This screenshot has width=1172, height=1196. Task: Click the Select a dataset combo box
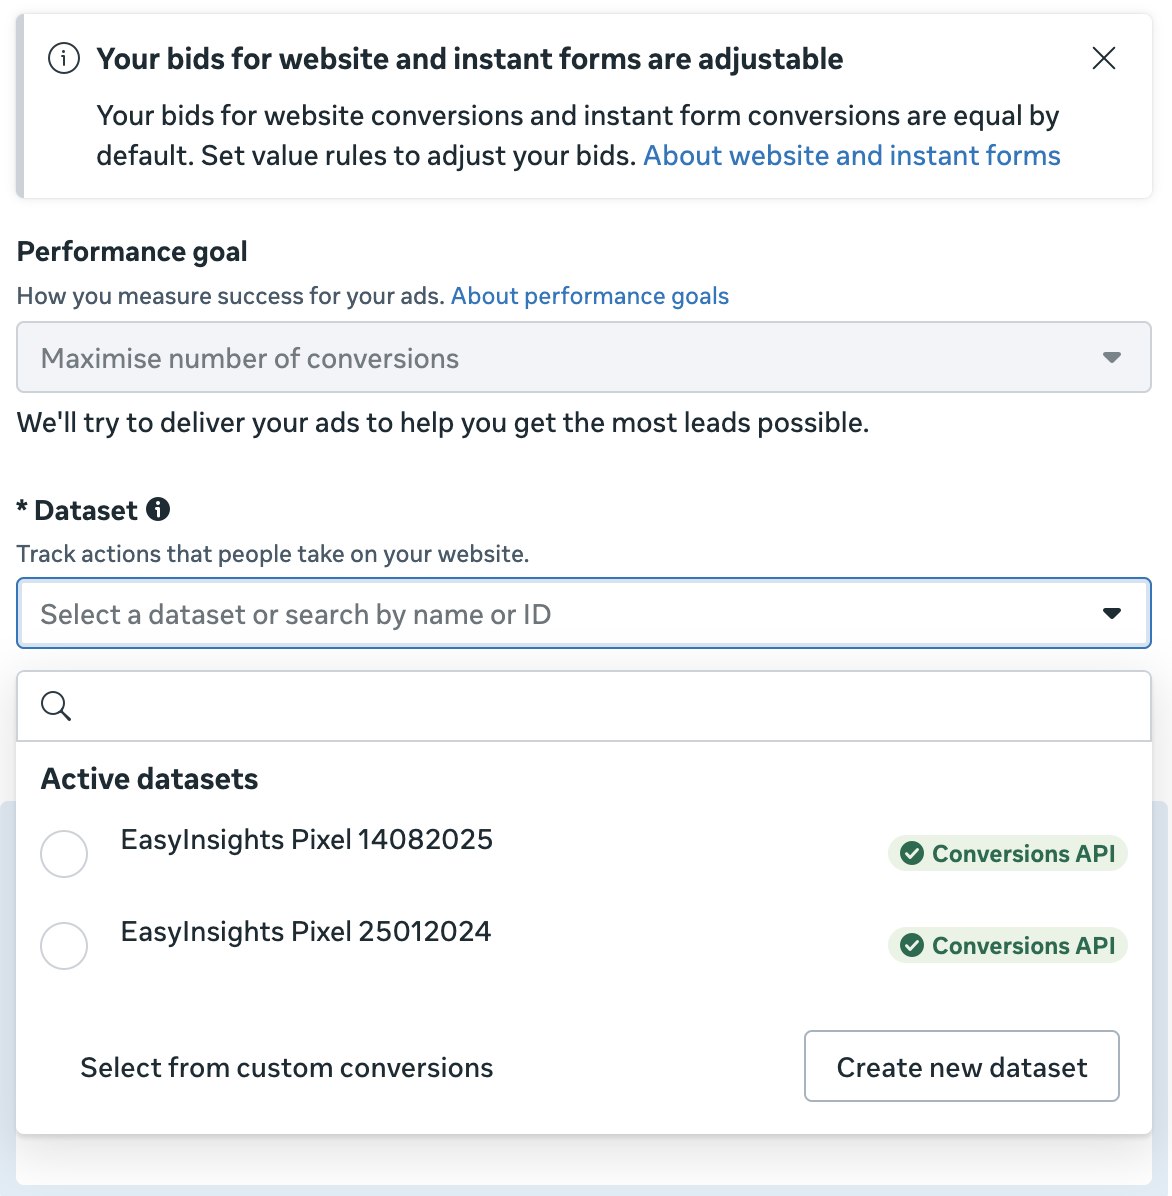[560, 614]
